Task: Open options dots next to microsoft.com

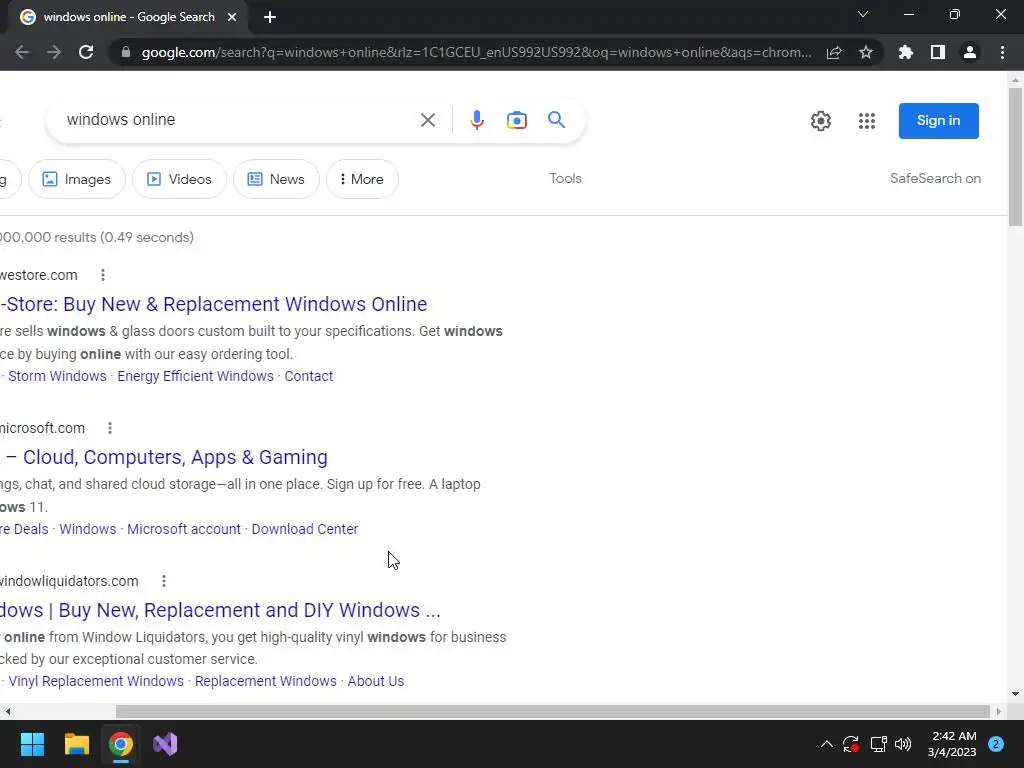Action: (x=110, y=428)
